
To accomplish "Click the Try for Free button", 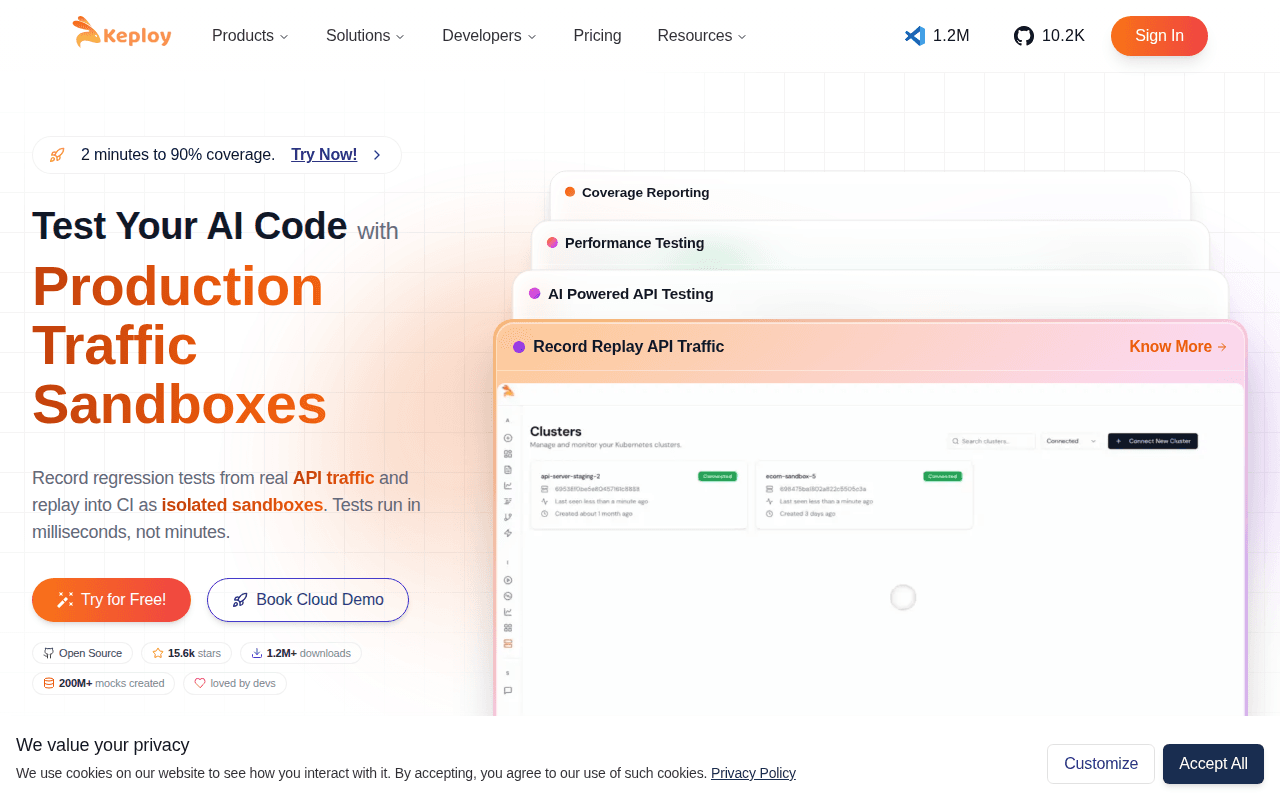I will [x=111, y=600].
